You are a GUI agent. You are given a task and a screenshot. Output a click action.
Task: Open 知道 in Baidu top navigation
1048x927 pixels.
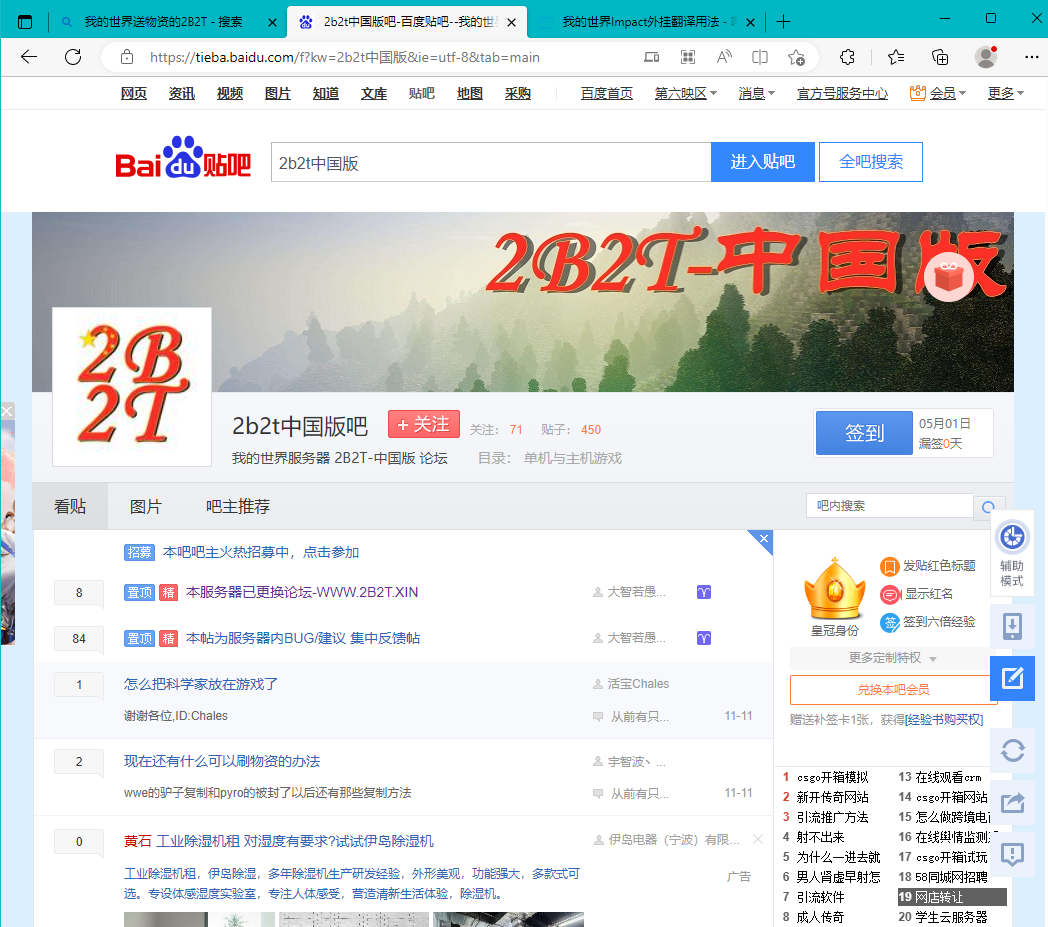click(x=326, y=94)
